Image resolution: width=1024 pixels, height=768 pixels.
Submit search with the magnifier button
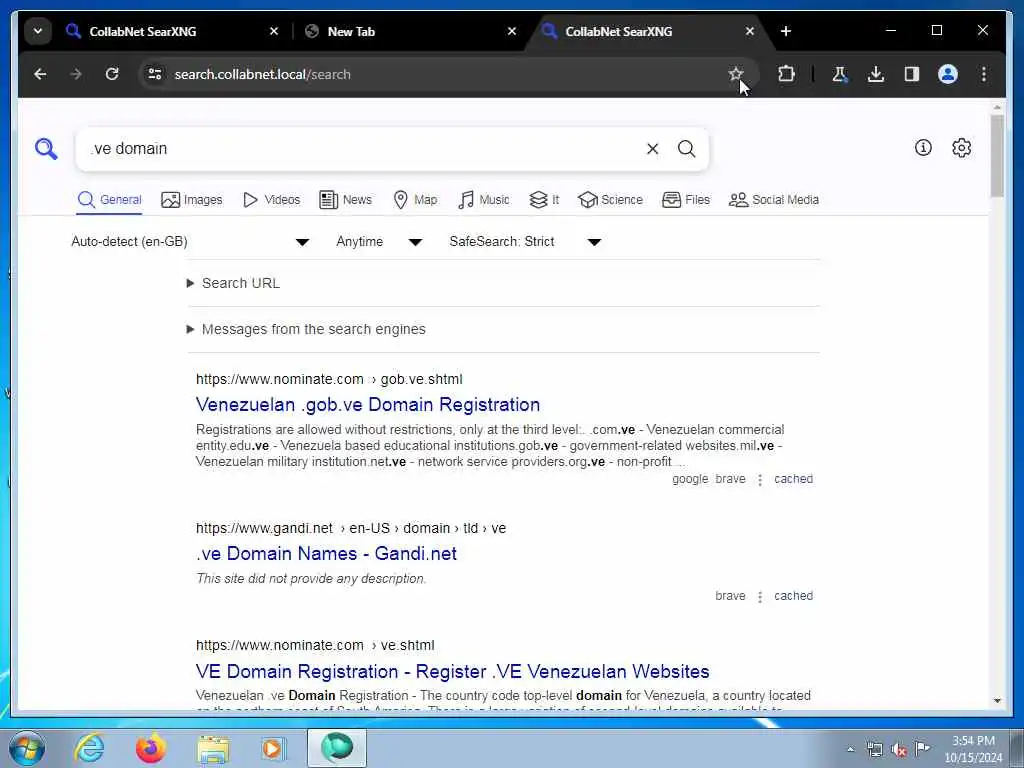[686, 149]
